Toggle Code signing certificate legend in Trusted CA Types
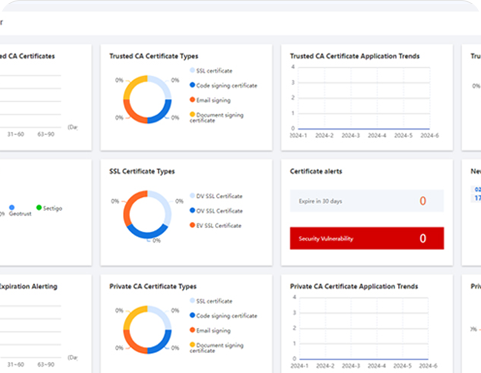The width and height of the screenshot is (481, 373). click(x=223, y=85)
